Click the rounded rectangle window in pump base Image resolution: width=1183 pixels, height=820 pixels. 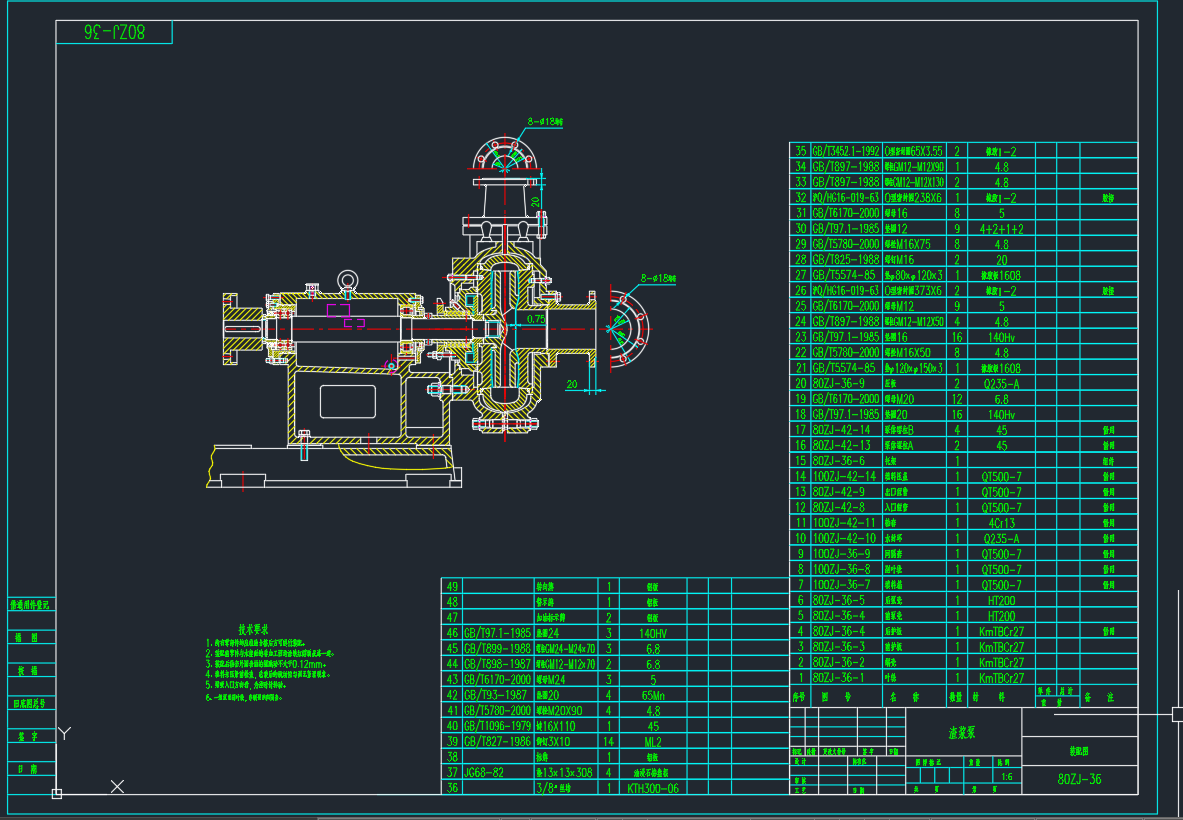(x=348, y=402)
